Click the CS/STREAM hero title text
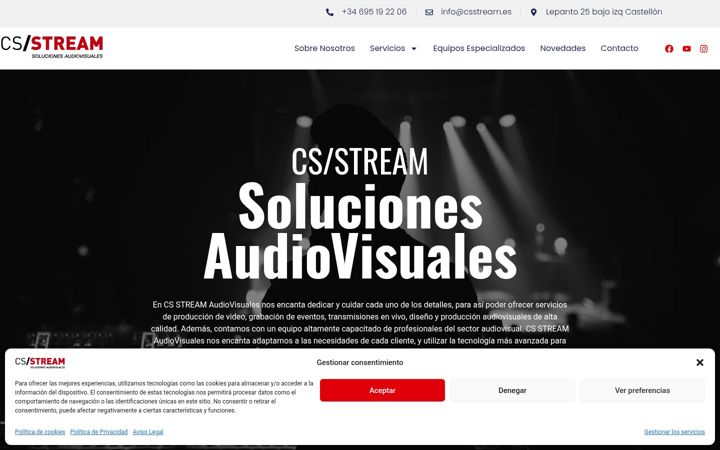720x450 pixels. tap(360, 161)
